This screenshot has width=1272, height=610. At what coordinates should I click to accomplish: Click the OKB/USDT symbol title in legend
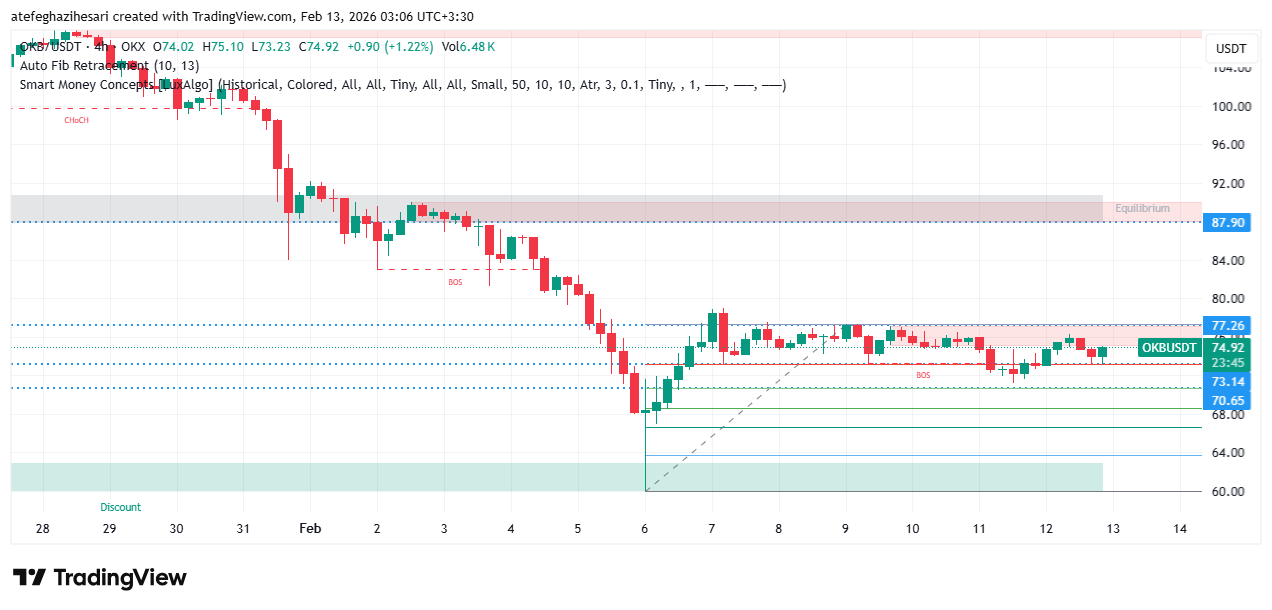click(50, 46)
